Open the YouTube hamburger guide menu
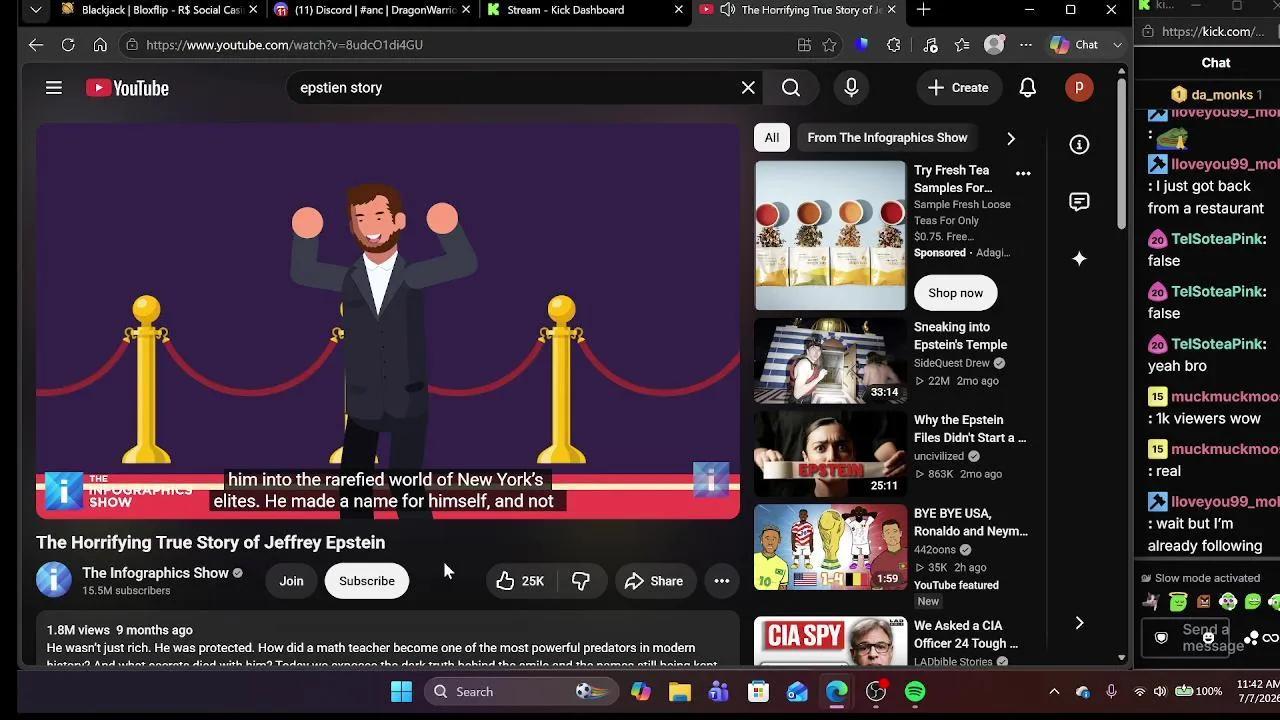The image size is (1280, 720). pyautogui.click(x=54, y=88)
